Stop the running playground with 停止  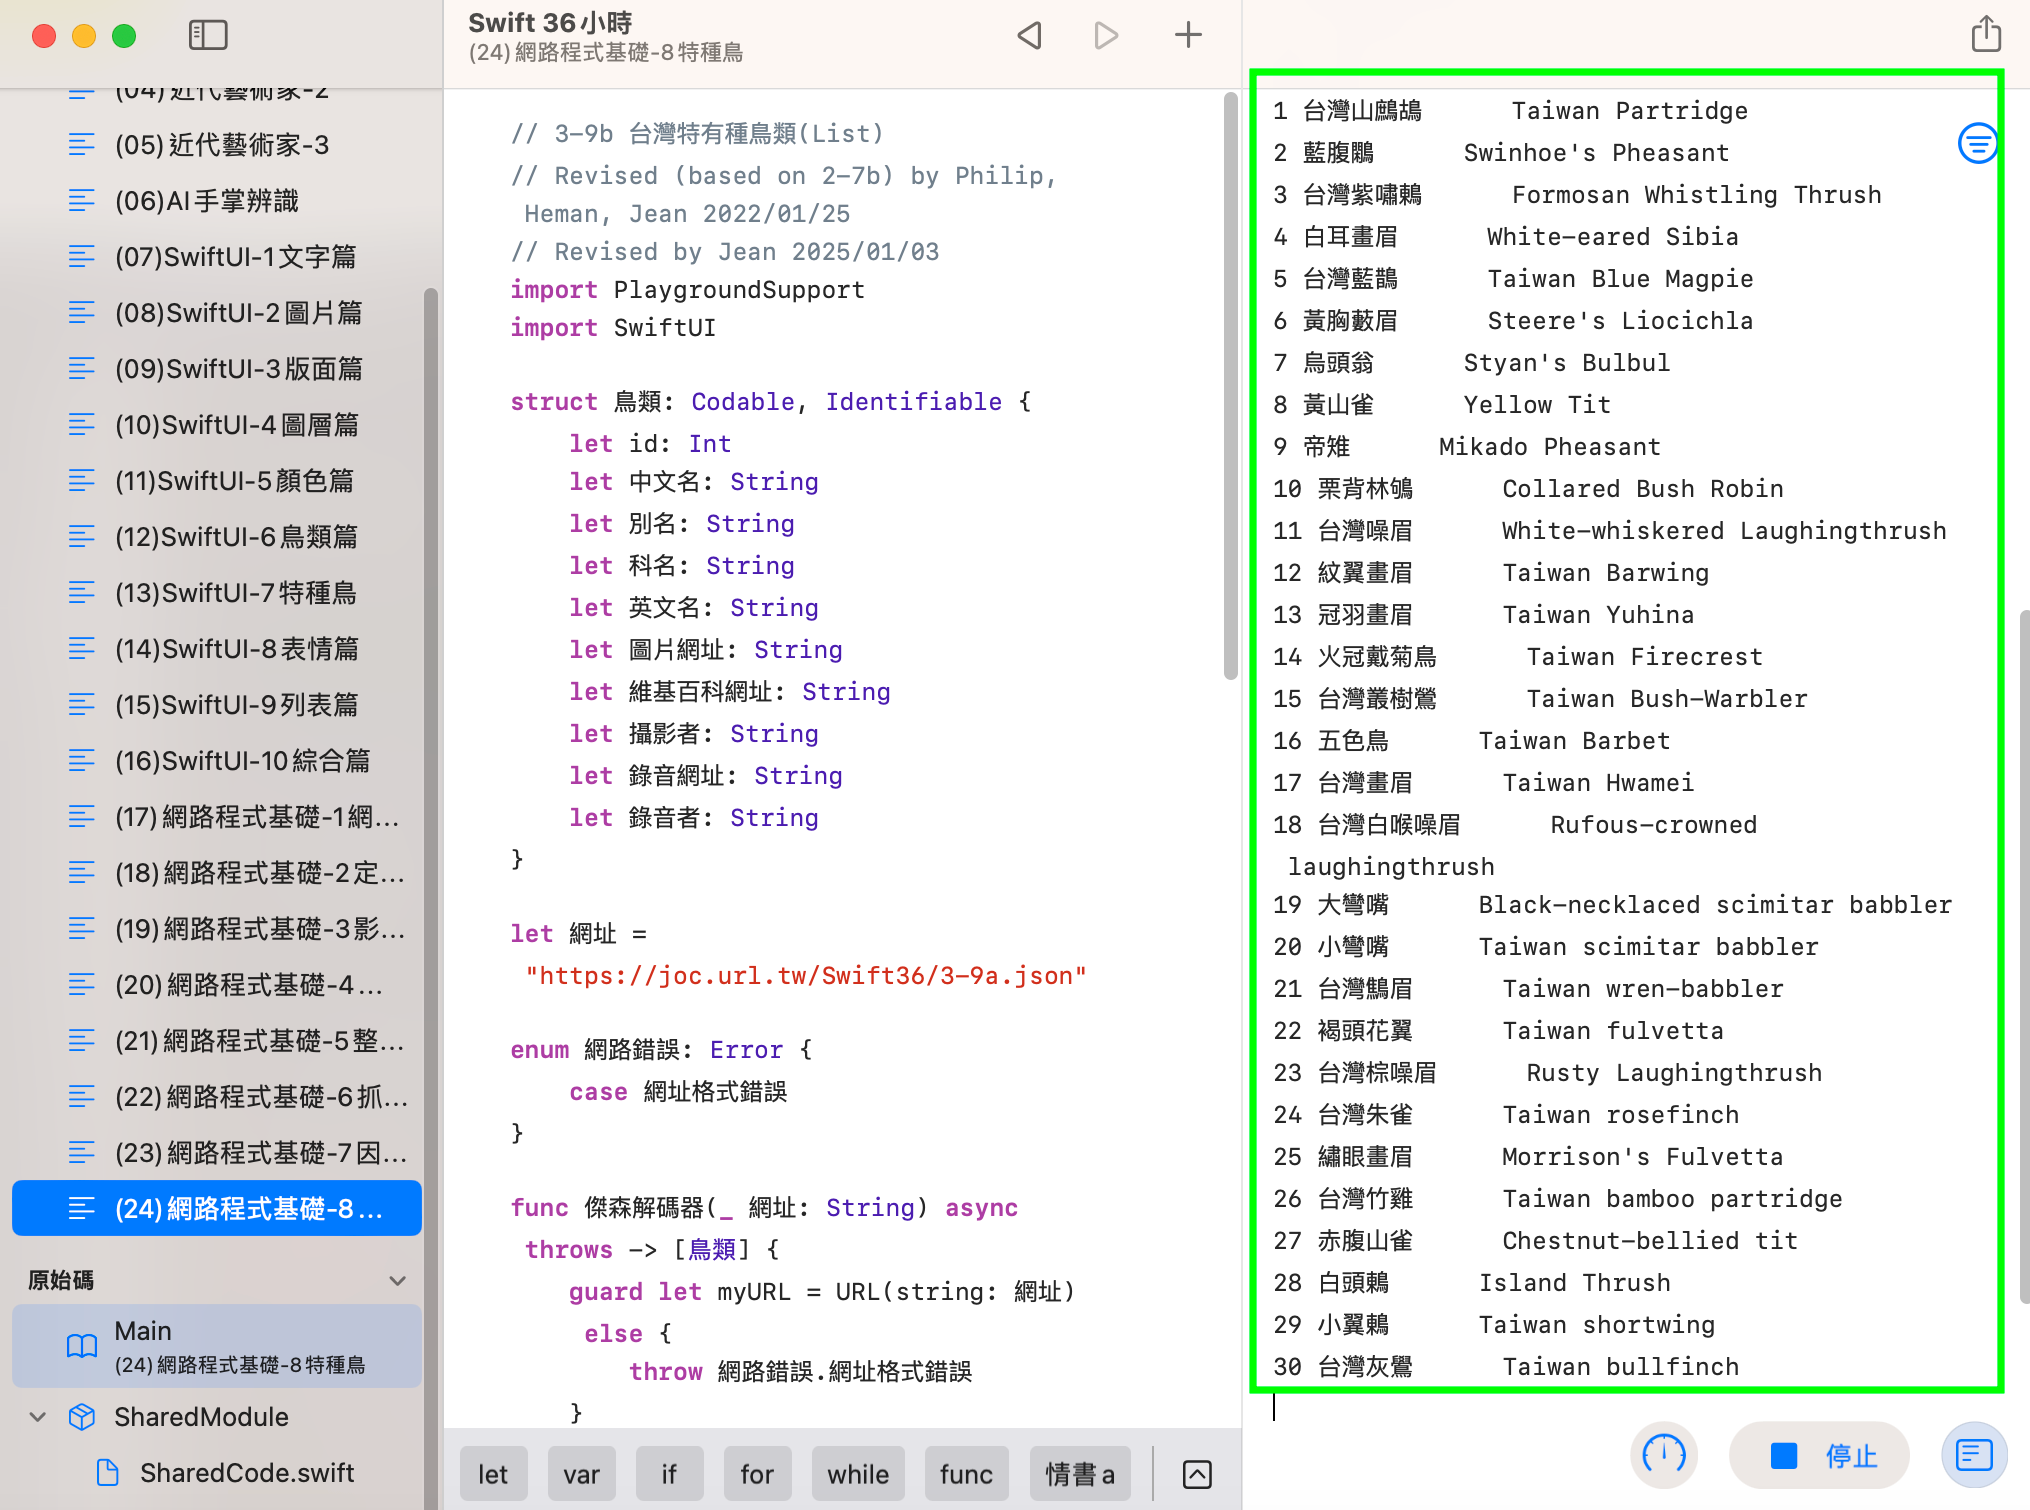(x=1820, y=1455)
